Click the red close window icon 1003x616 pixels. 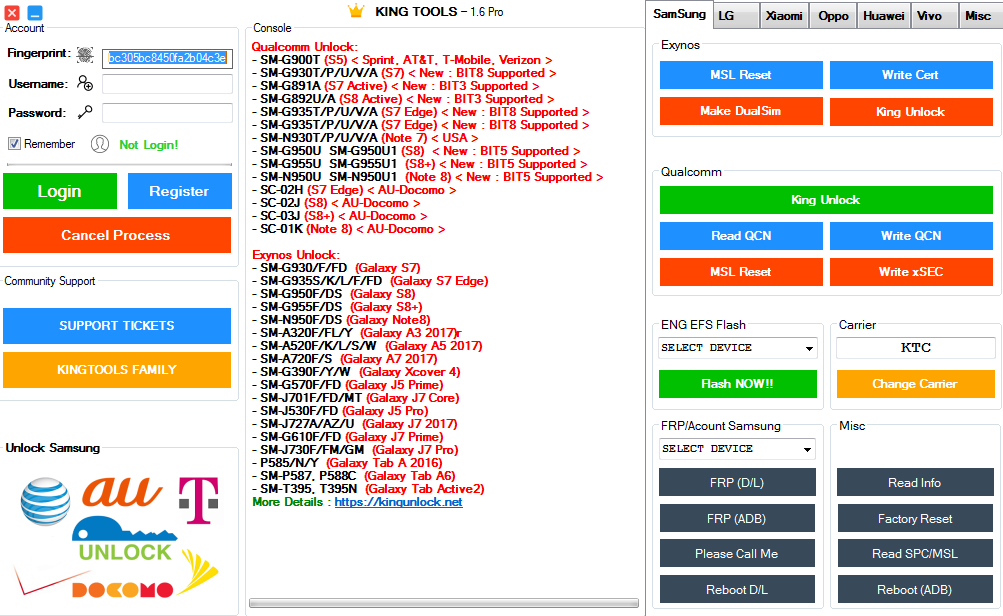pyautogui.click(x=12, y=12)
